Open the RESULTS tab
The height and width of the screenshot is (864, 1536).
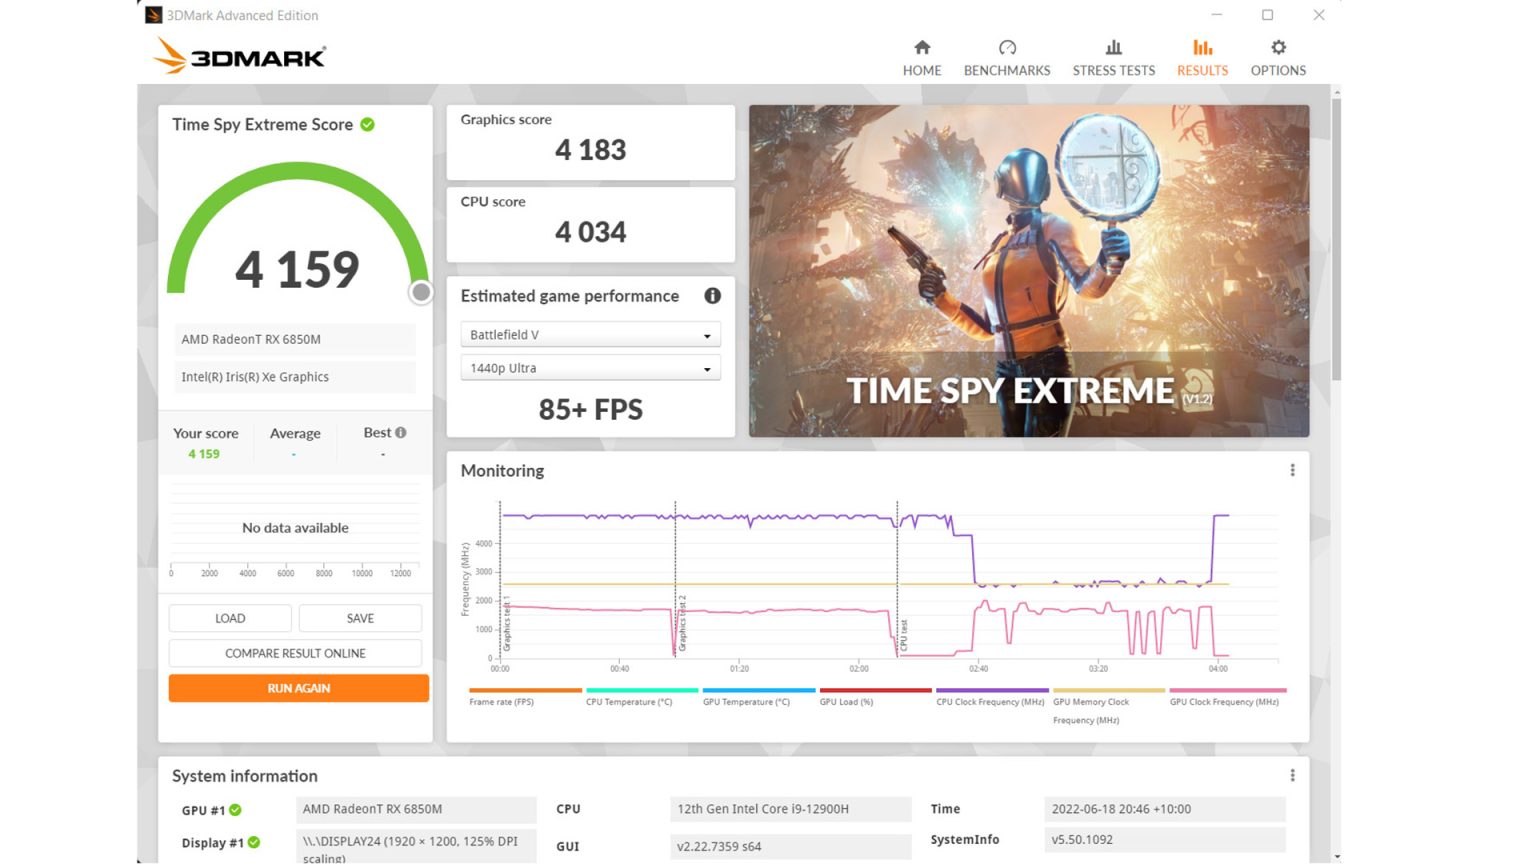1202,58
